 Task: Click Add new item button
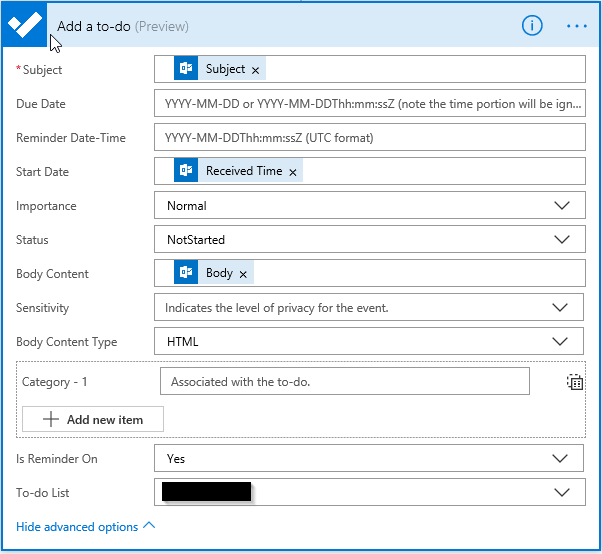(x=93, y=420)
